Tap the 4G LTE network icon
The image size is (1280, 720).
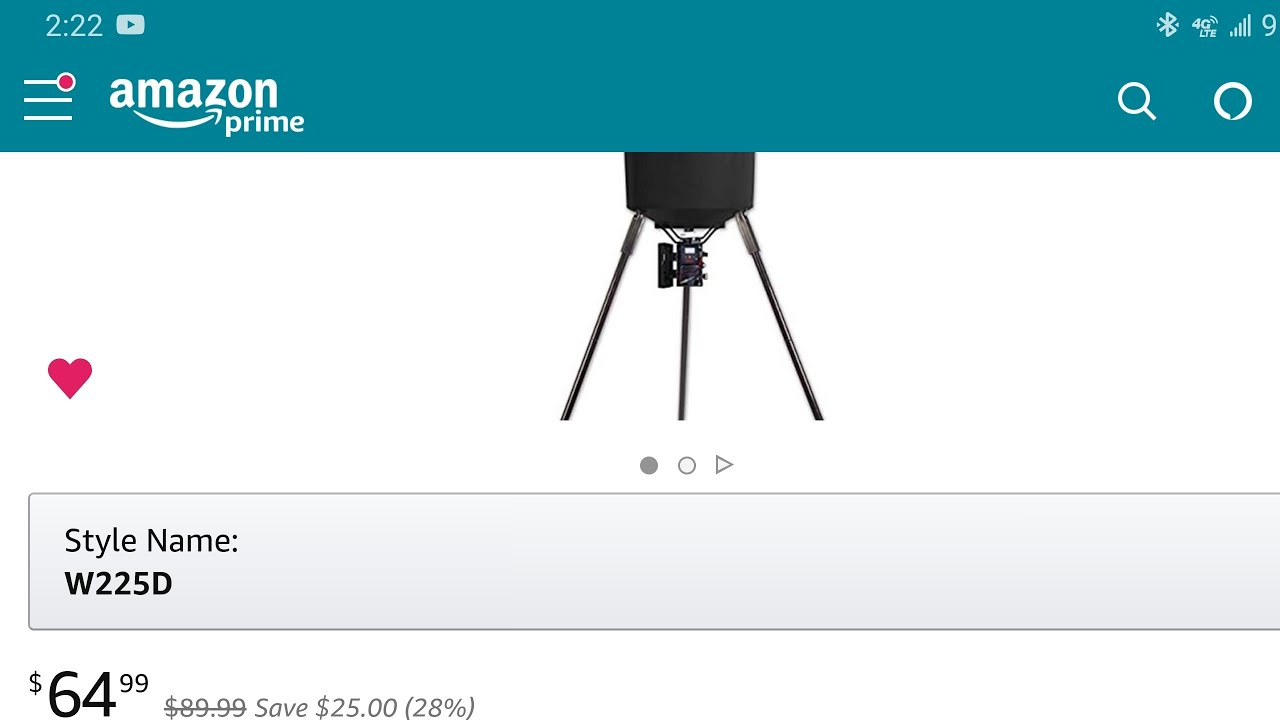point(1205,26)
